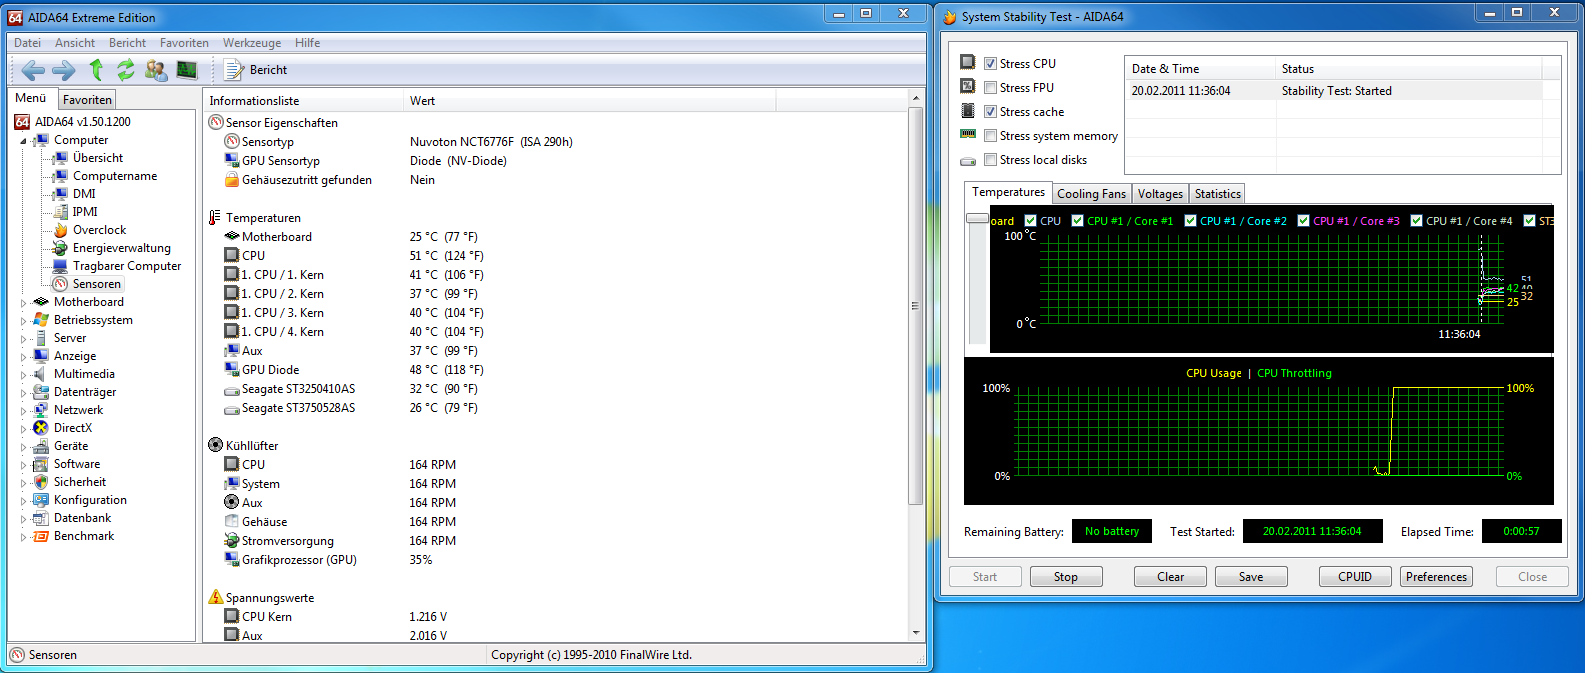The width and height of the screenshot is (1585, 673).
Task: Toggle CPU #1 / Core #3 graph checkbox
Action: (x=1303, y=221)
